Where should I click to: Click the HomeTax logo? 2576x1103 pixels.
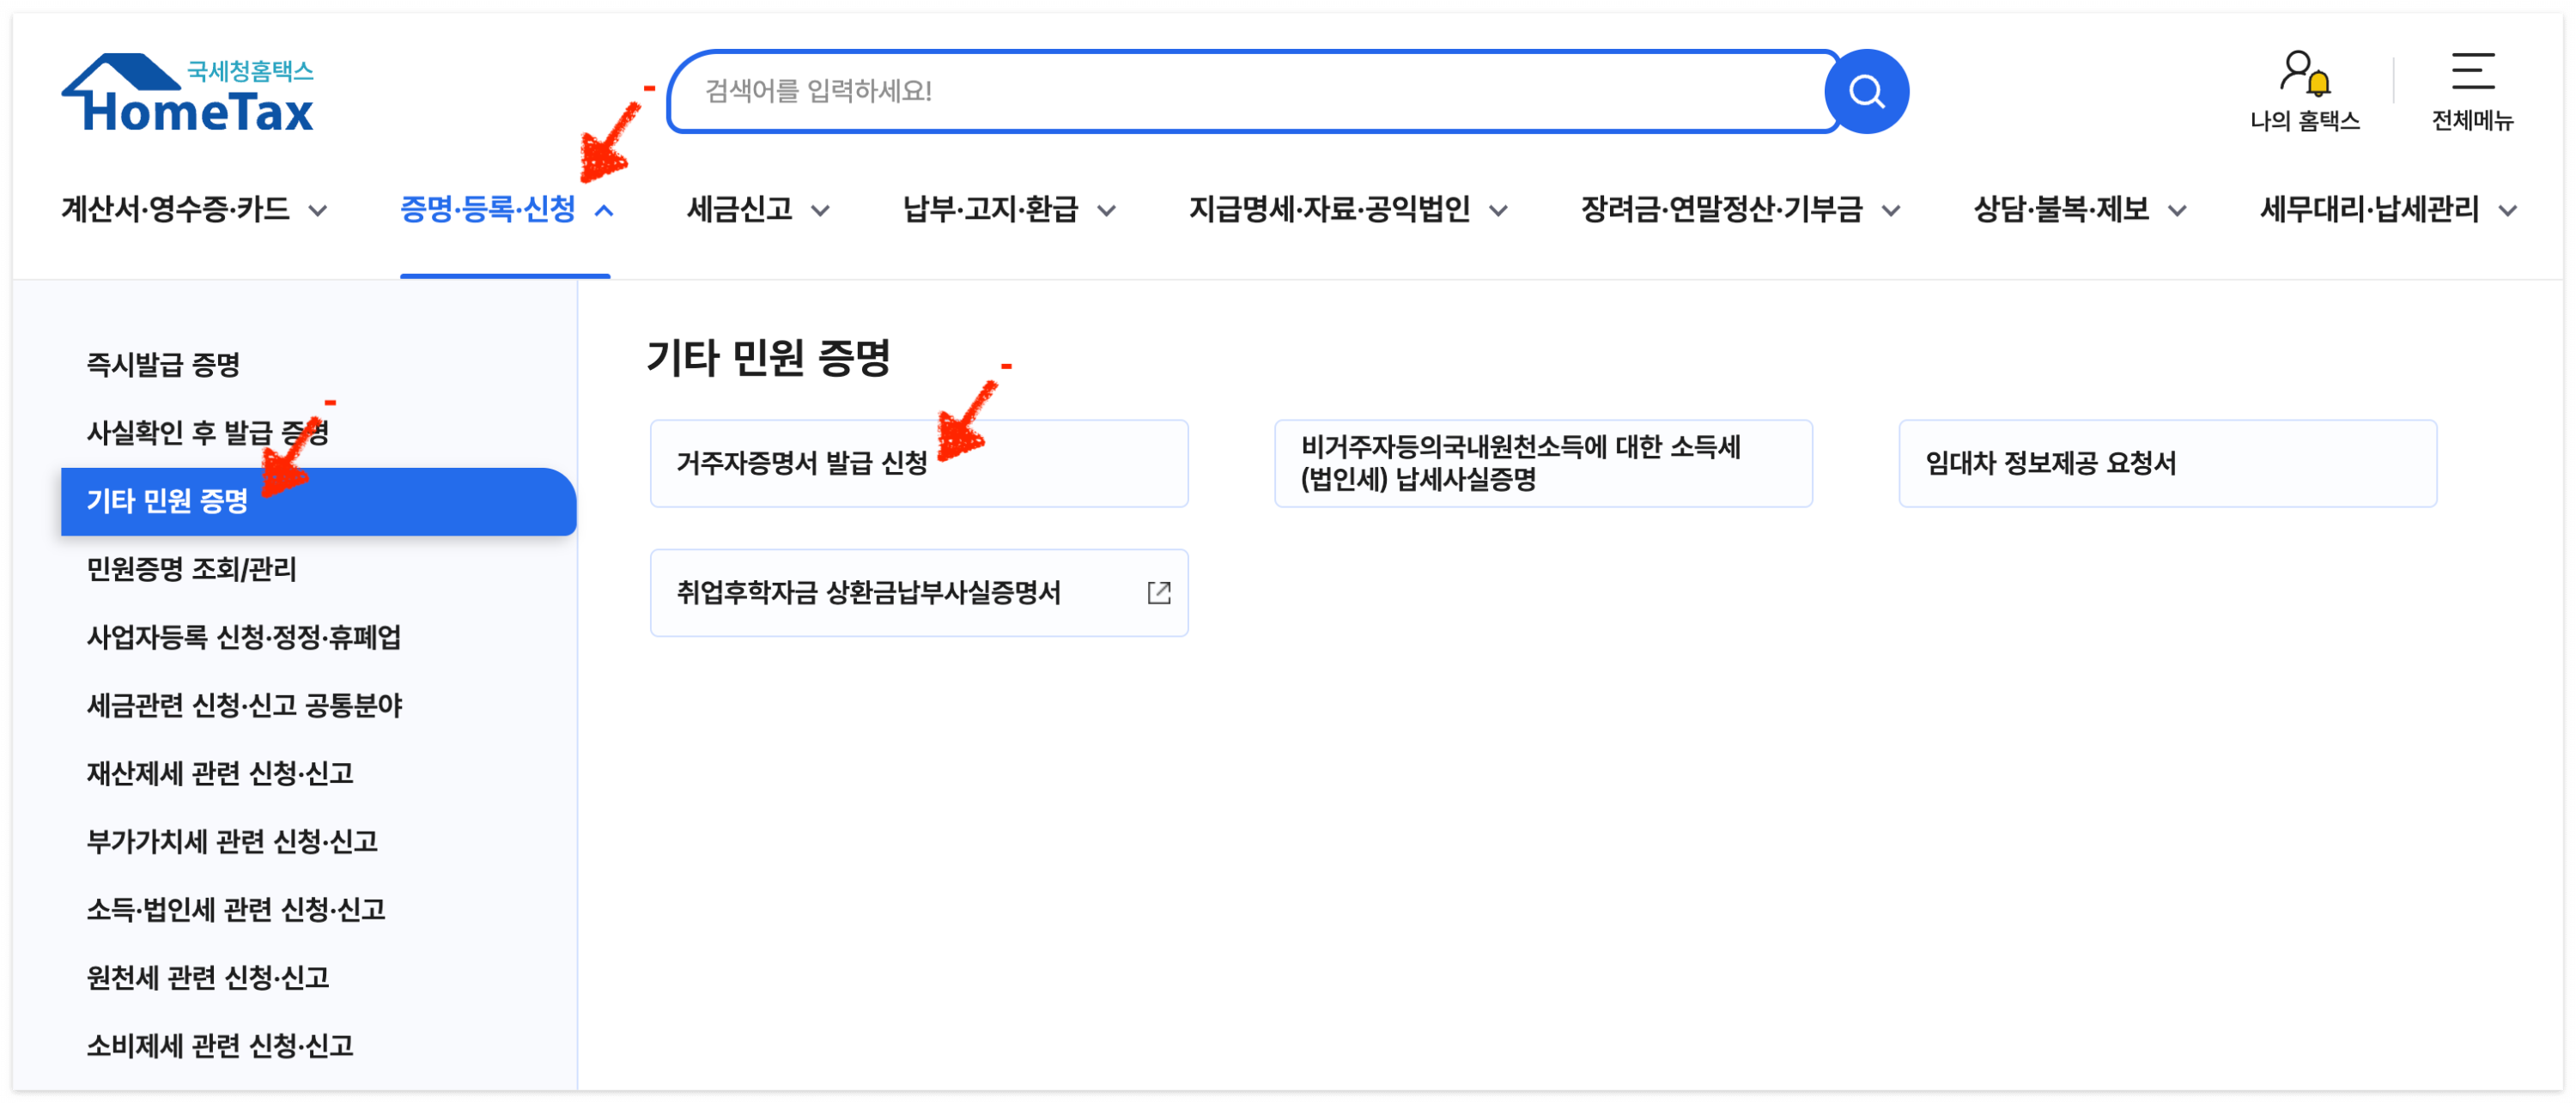coord(188,93)
